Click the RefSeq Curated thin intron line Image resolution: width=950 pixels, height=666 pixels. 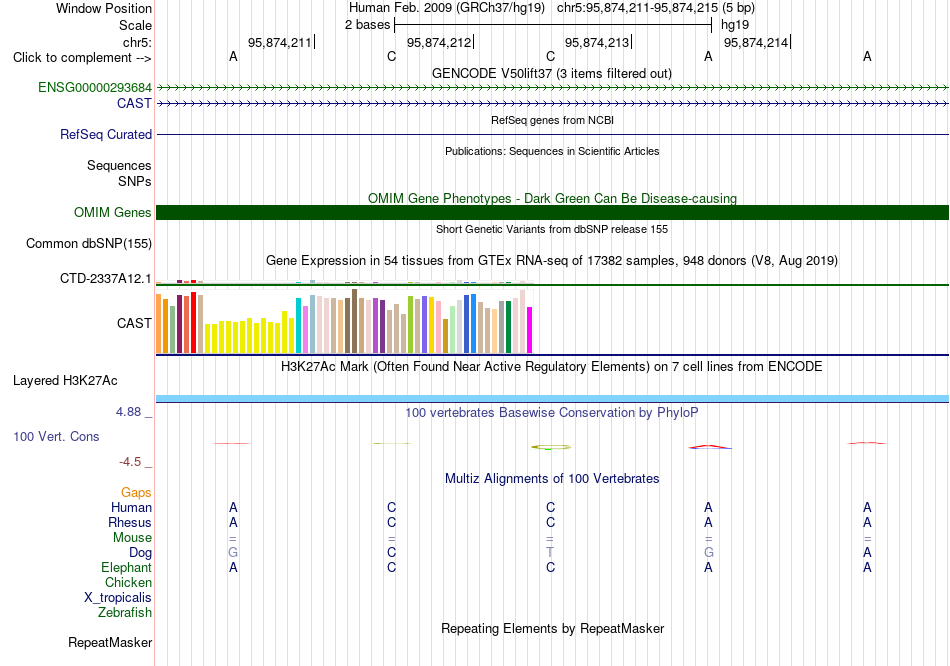tap(552, 135)
